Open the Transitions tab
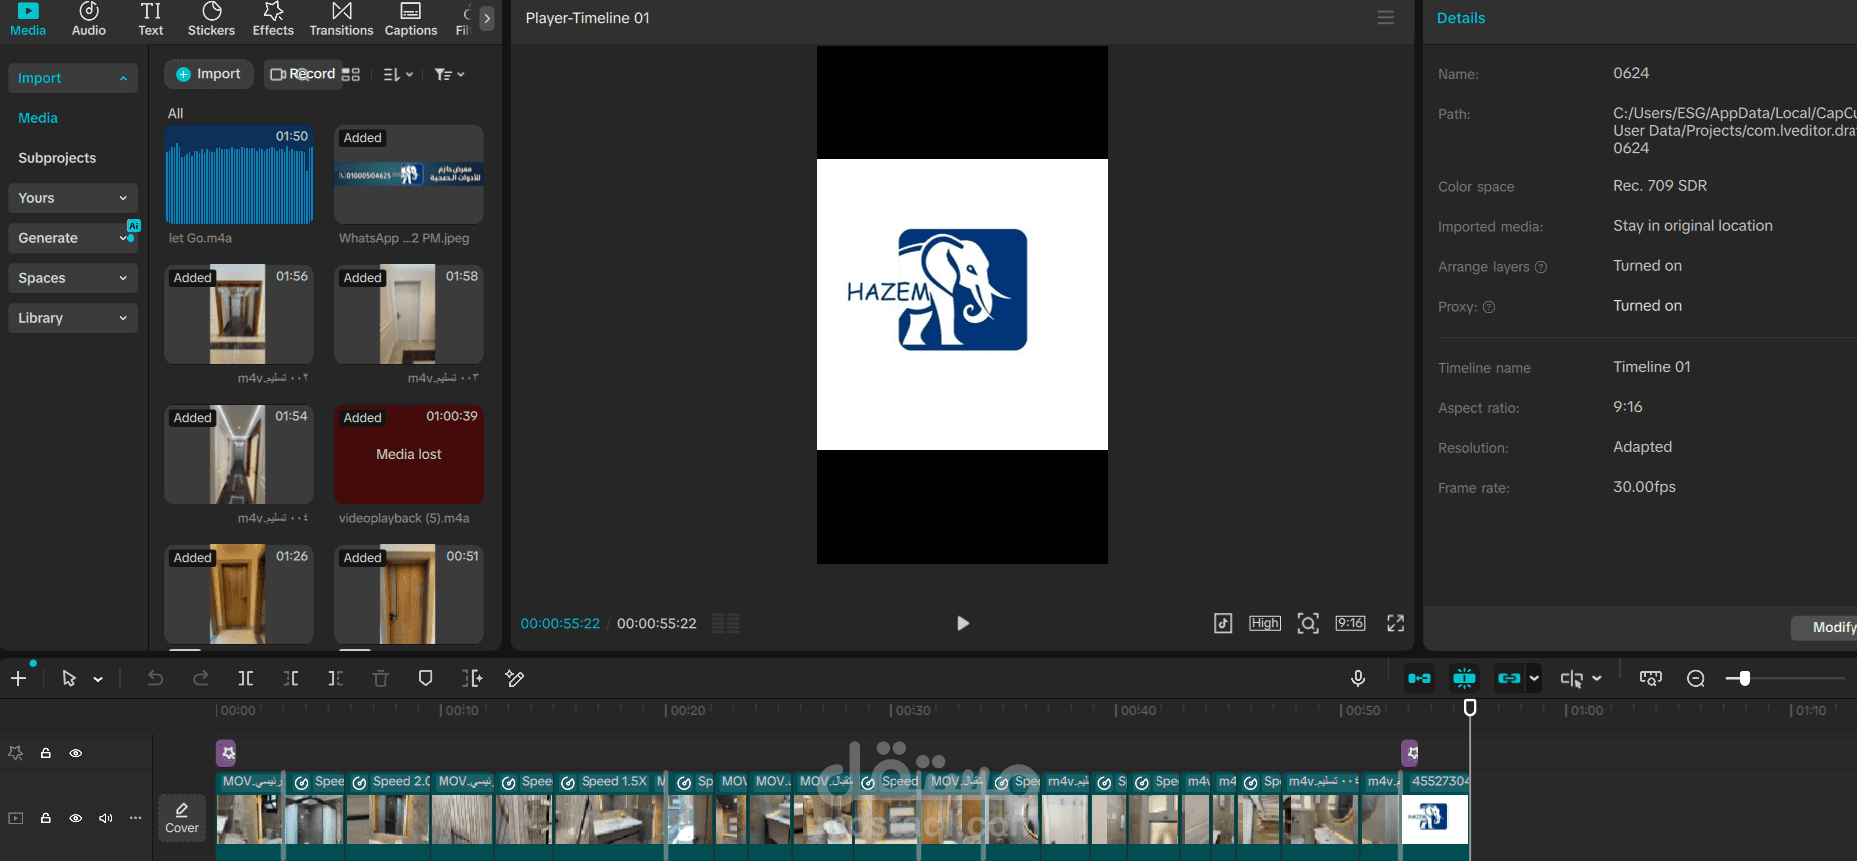The width and height of the screenshot is (1857, 861). click(x=341, y=19)
